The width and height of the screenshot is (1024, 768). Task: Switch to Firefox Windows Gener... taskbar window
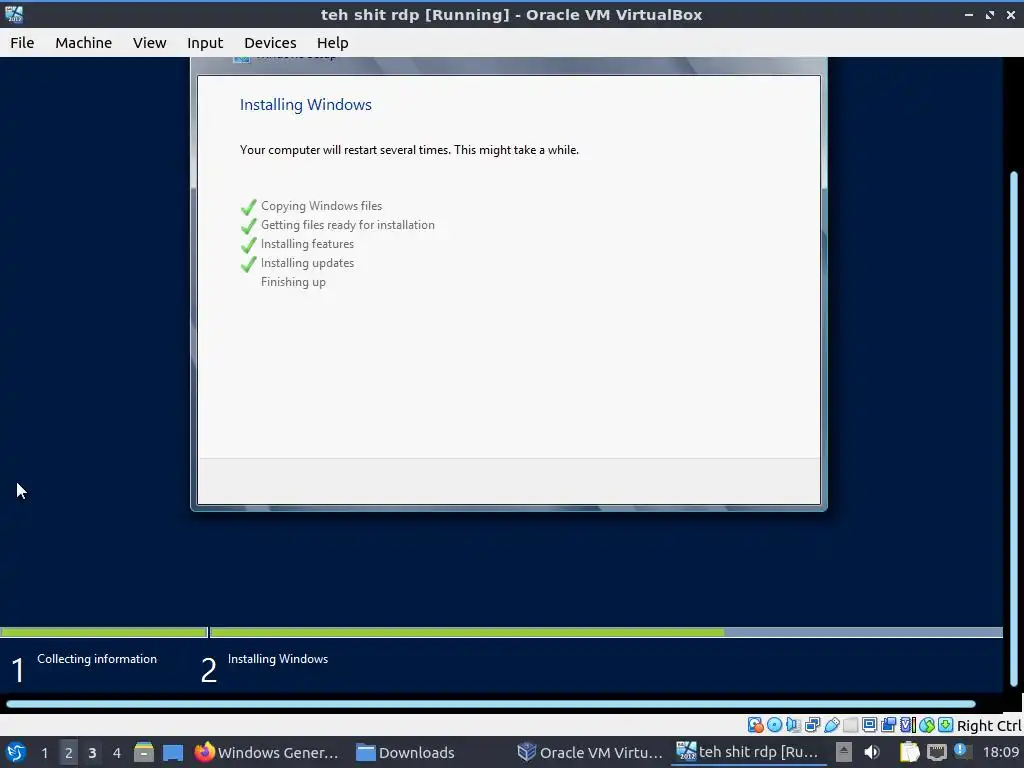click(266, 752)
